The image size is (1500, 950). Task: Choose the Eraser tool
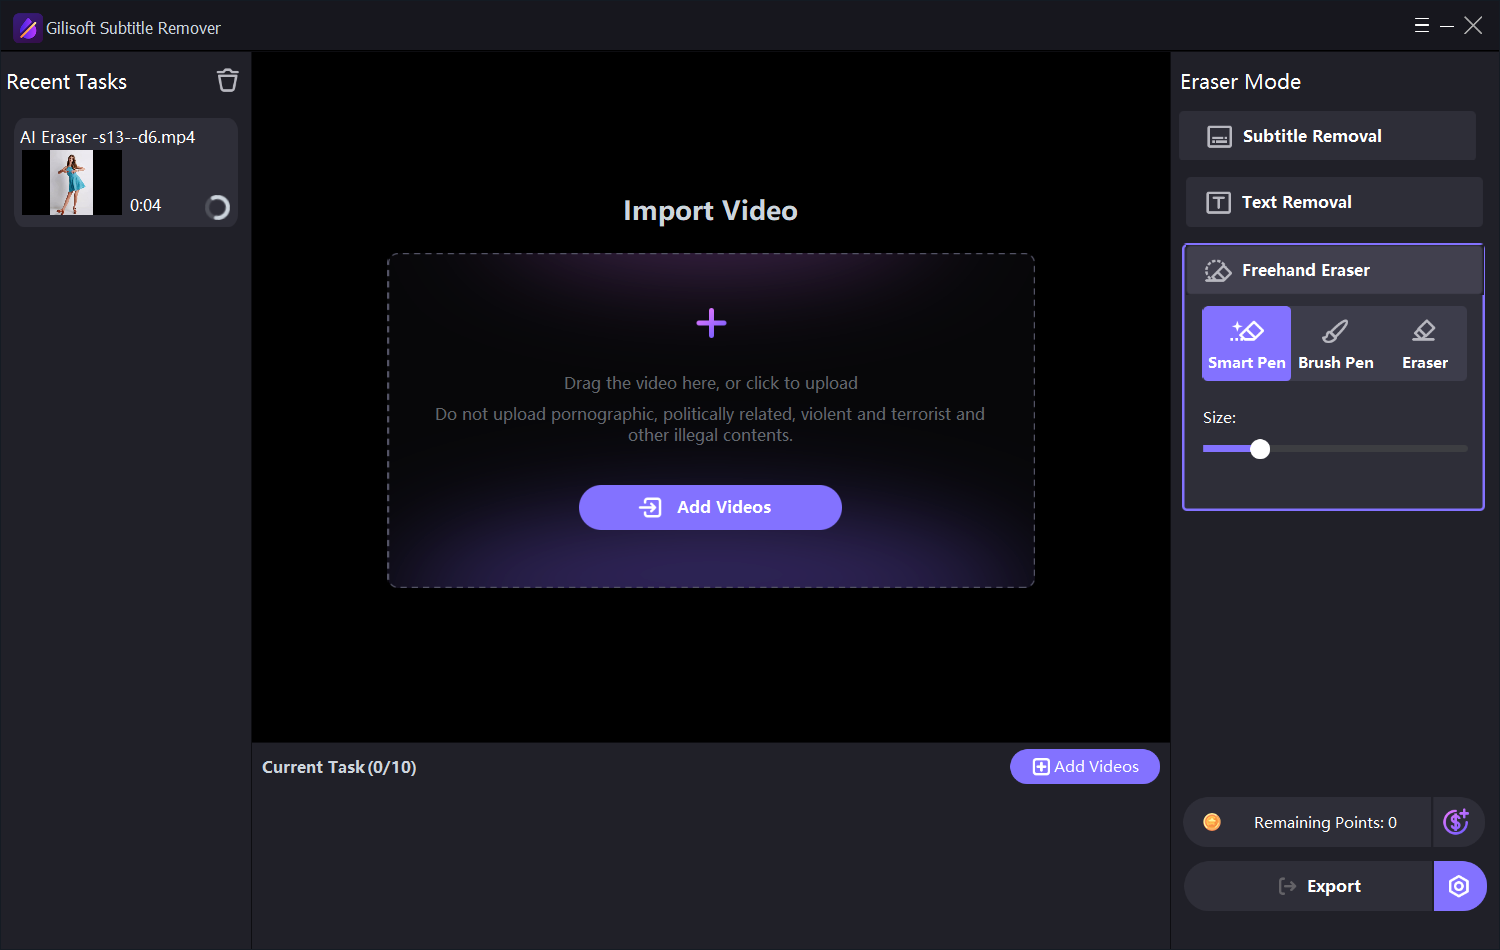[x=1424, y=343]
